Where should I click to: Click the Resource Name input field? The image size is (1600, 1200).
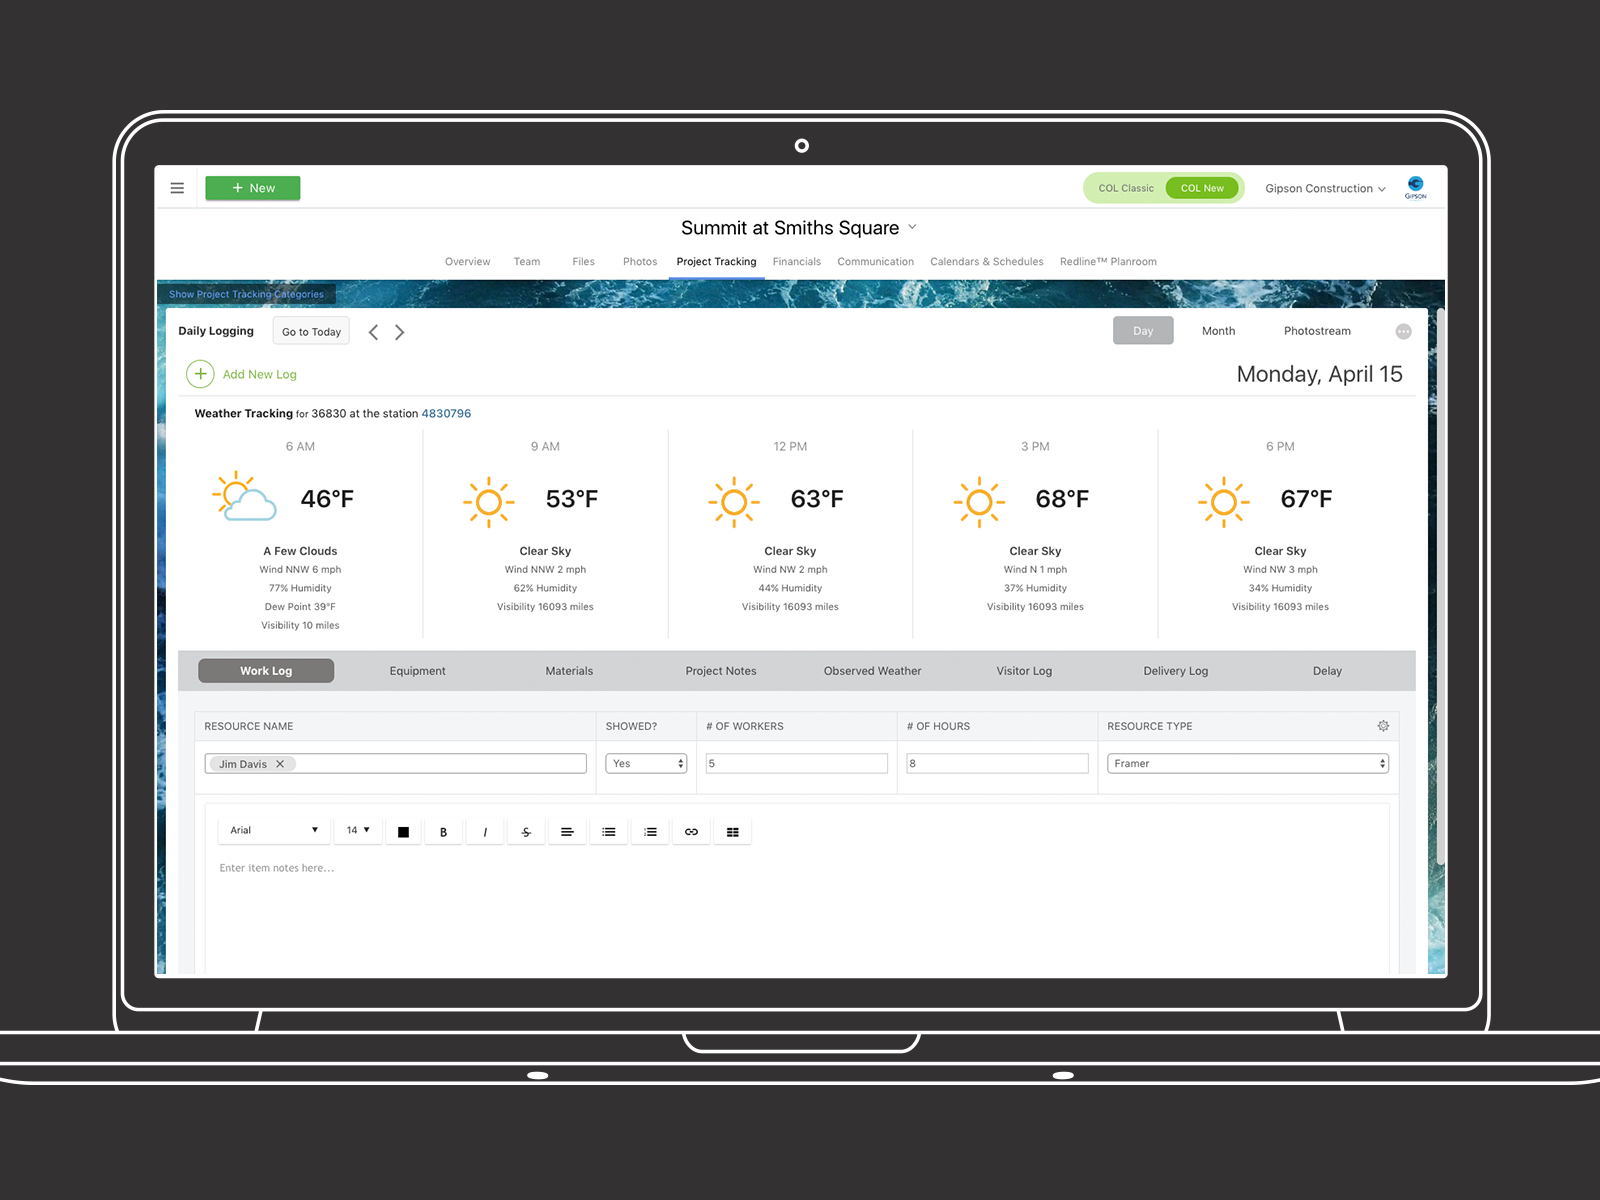tap(395, 764)
